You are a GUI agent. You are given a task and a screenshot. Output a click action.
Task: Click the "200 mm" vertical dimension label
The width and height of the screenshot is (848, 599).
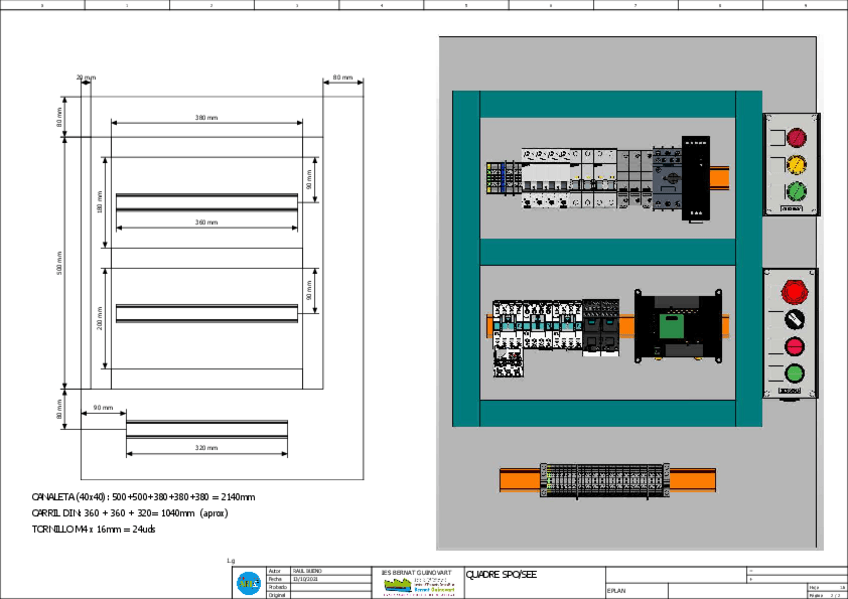(x=100, y=318)
